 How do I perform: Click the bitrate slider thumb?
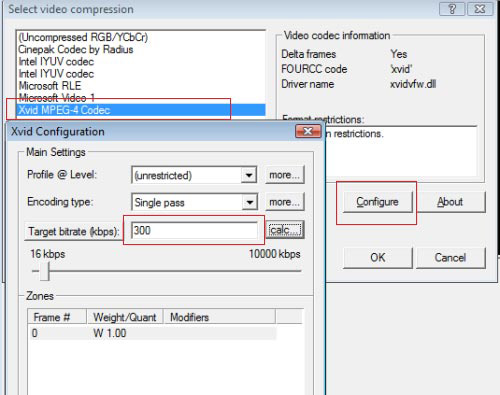coord(45,271)
